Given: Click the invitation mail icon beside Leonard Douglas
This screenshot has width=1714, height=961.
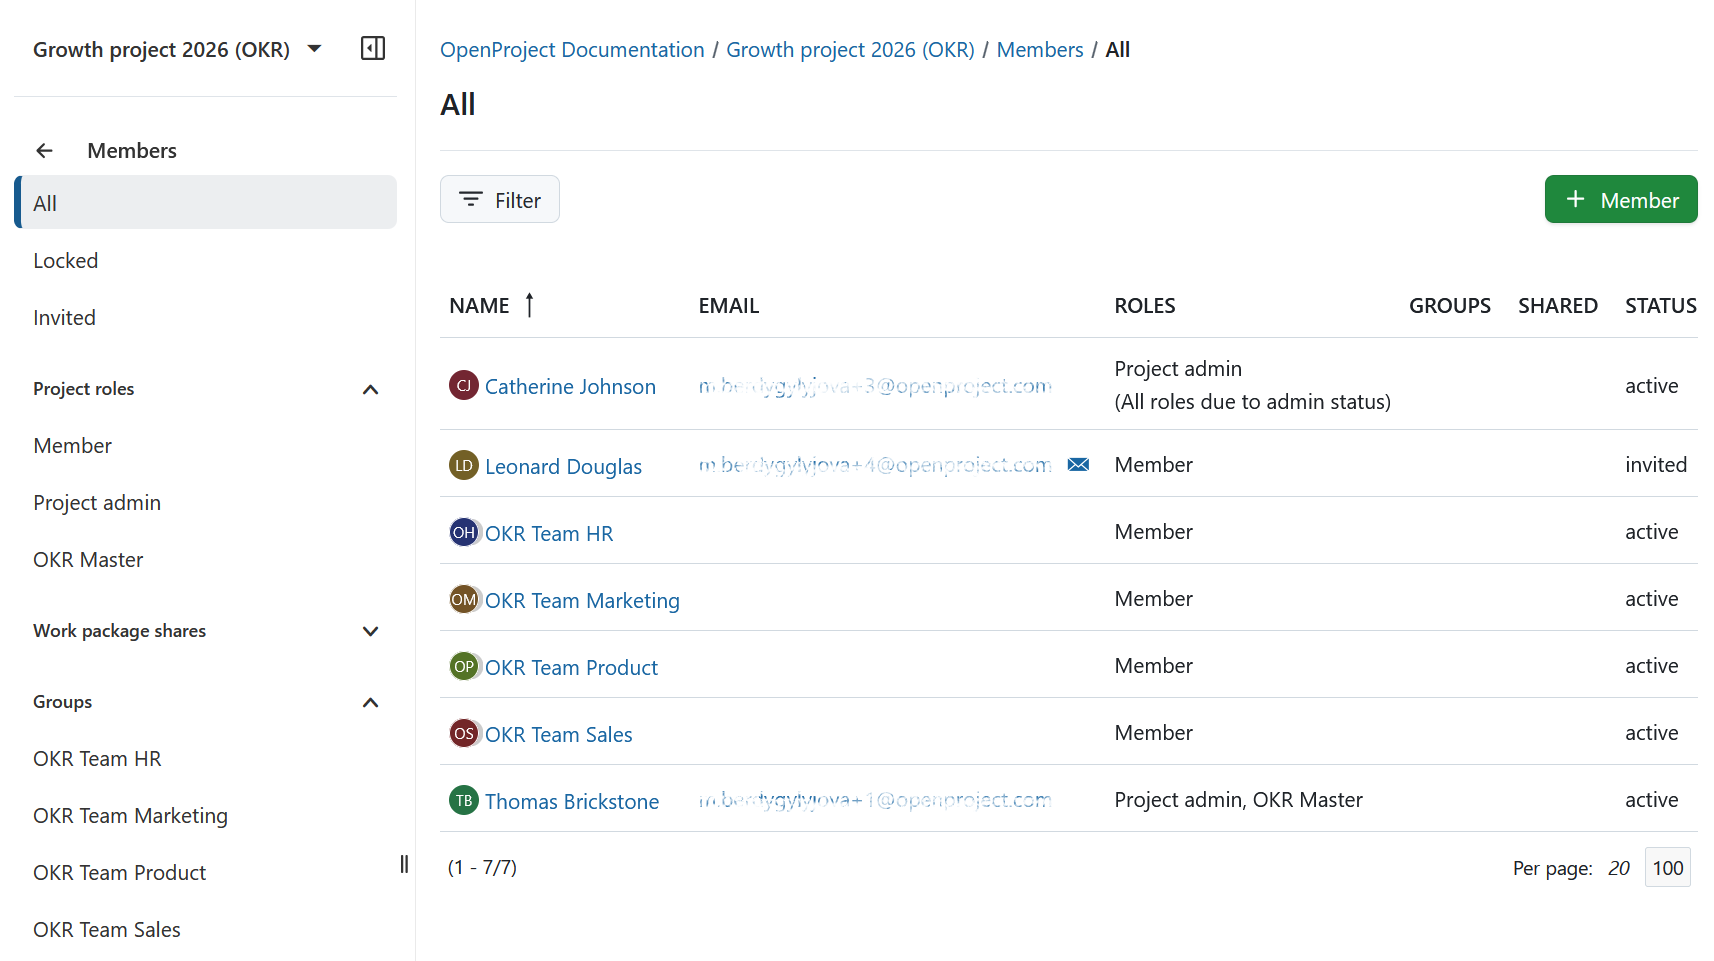Looking at the screenshot, I should pyautogui.click(x=1078, y=464).
